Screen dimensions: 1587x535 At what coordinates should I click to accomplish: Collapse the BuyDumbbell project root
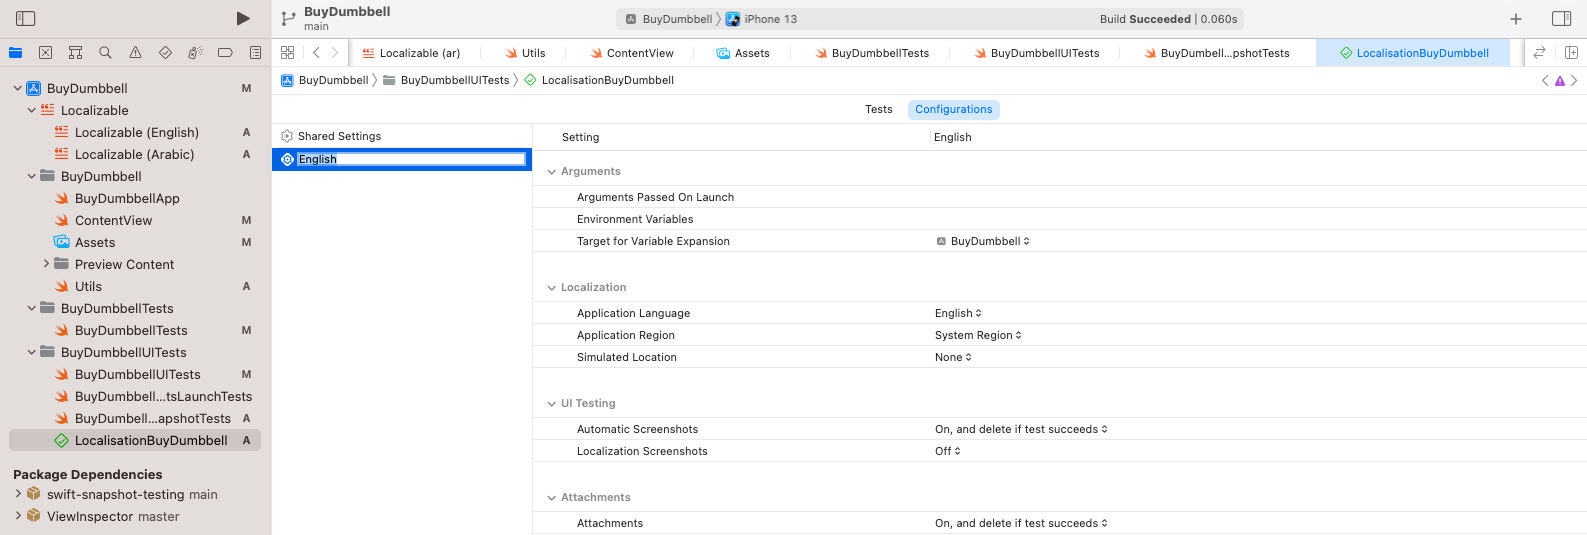pos(18,88)
